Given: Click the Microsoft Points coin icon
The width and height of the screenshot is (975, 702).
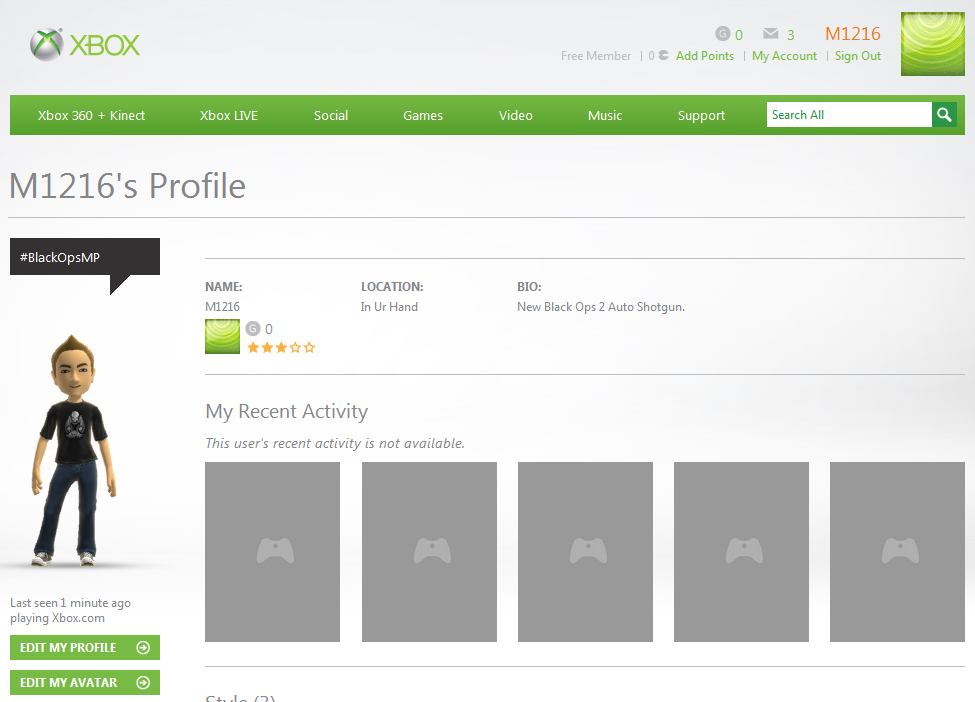Looking at the screenshot, I should 663,55.
